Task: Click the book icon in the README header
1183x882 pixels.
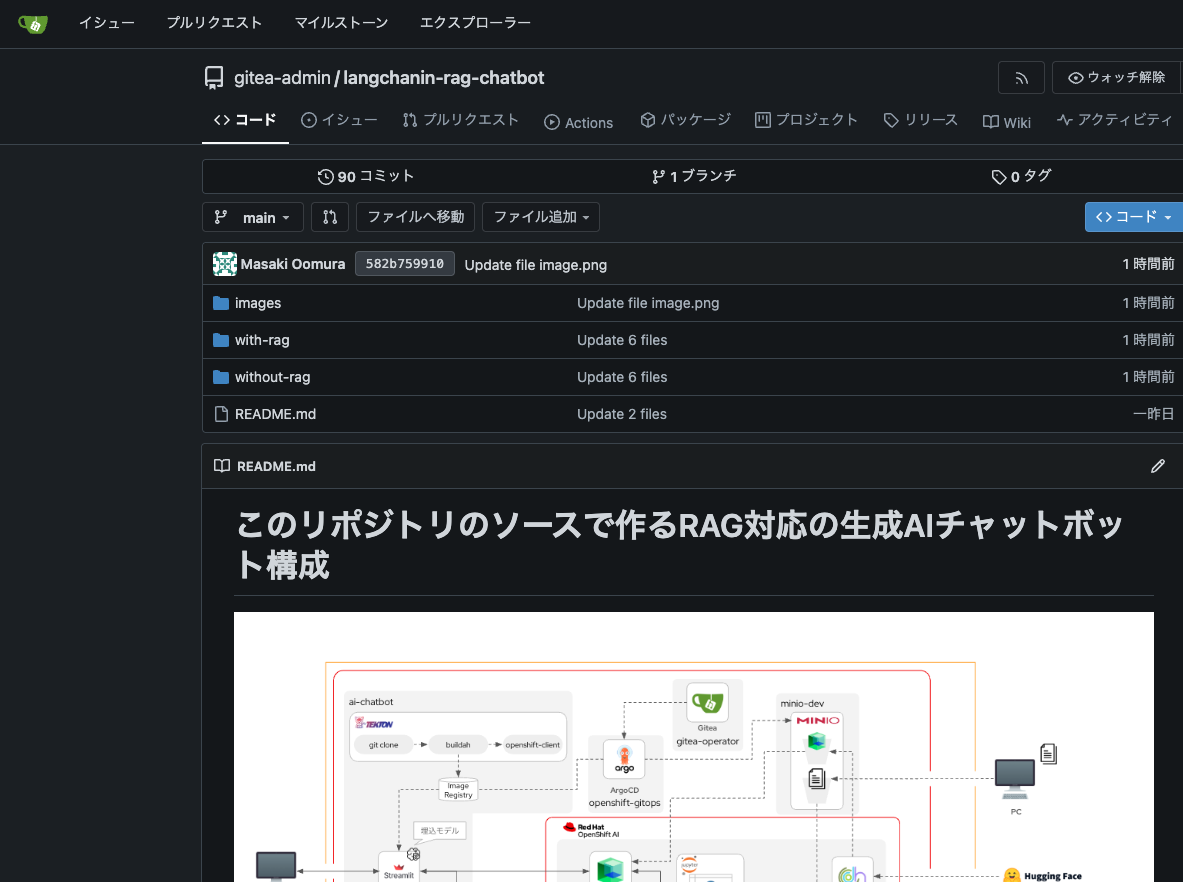Action: [x=222, y=466]
